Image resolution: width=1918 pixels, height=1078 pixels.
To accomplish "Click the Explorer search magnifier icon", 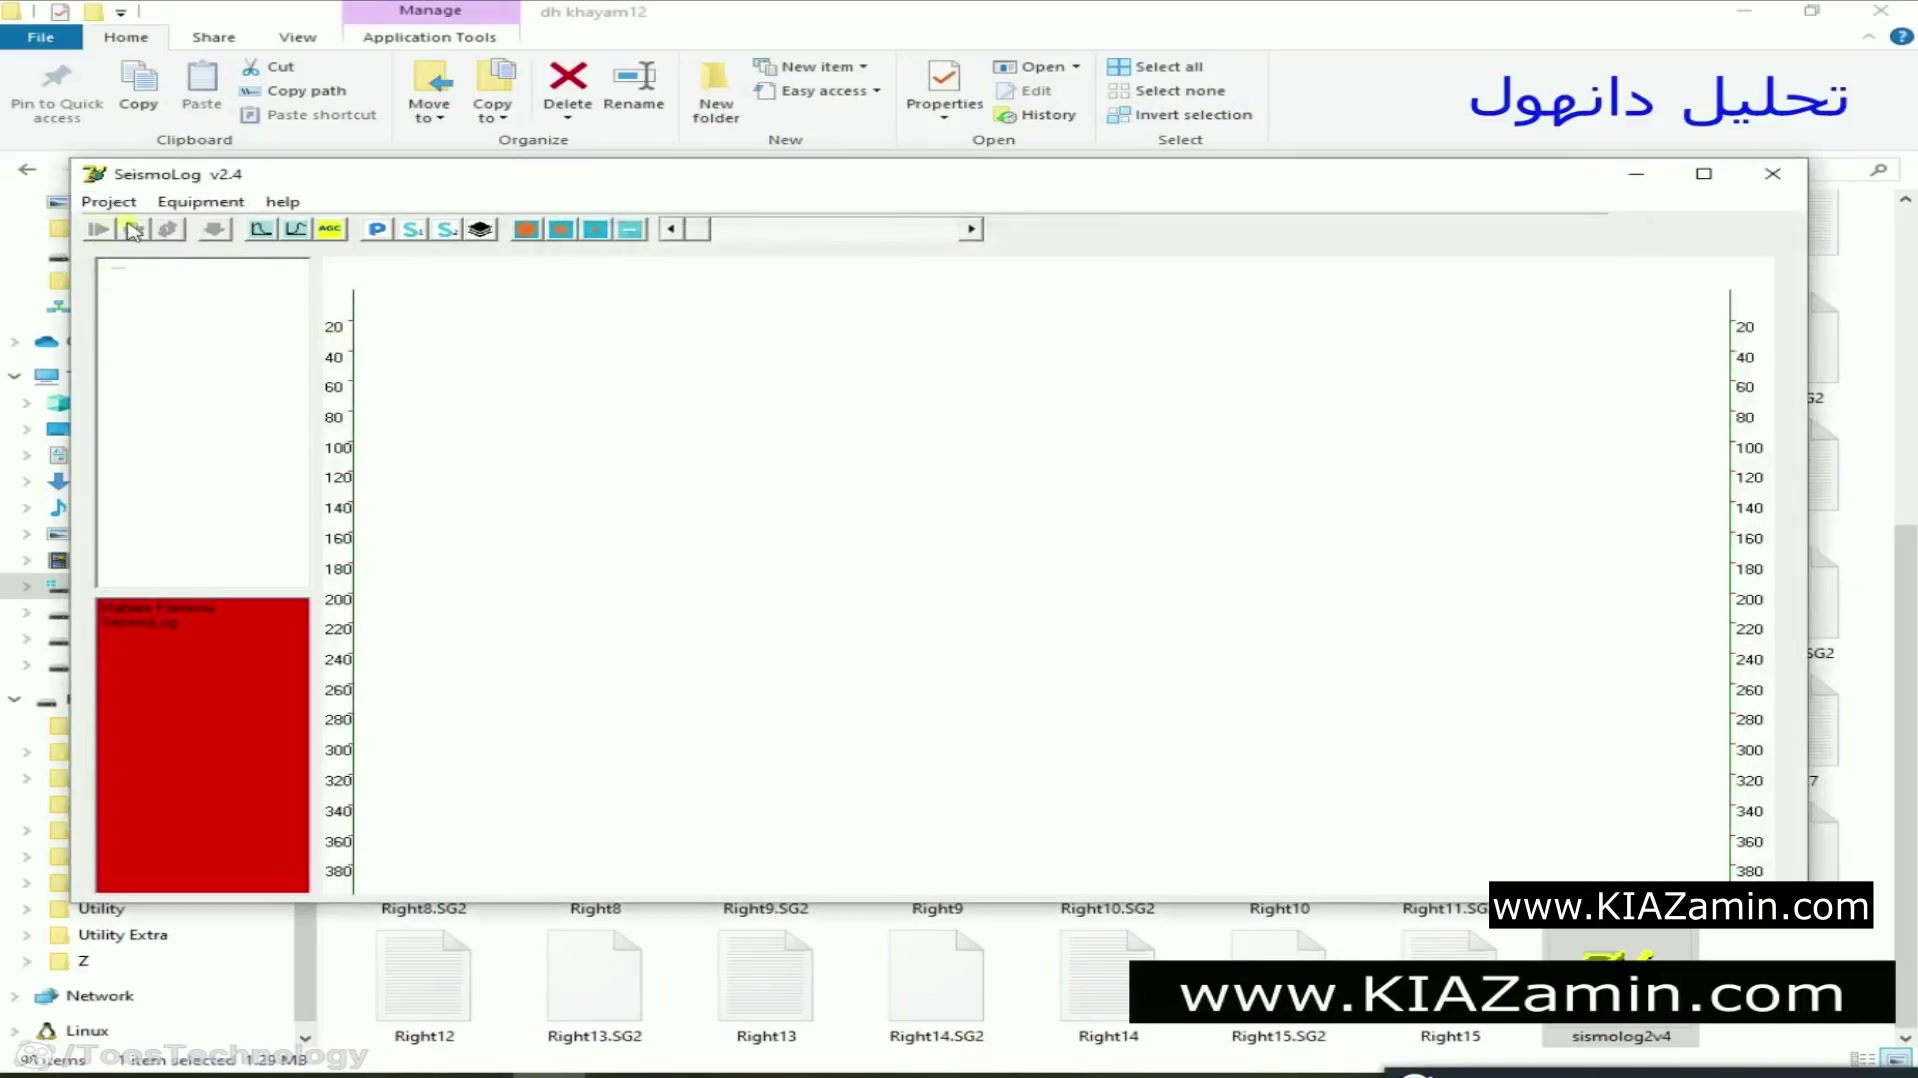I will point(1879,170).
